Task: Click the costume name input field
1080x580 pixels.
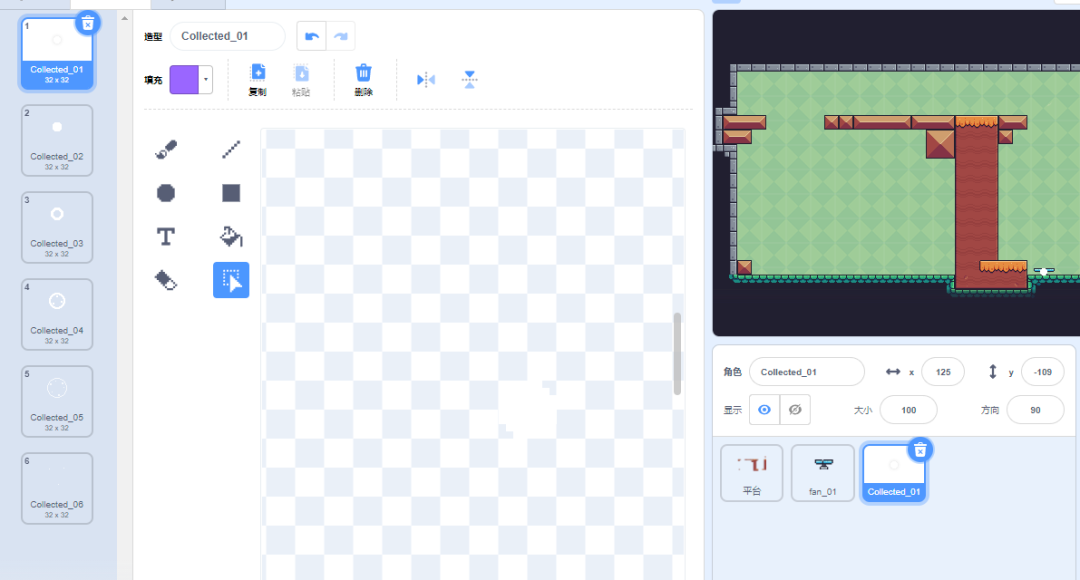Action: tap(227, 36)
